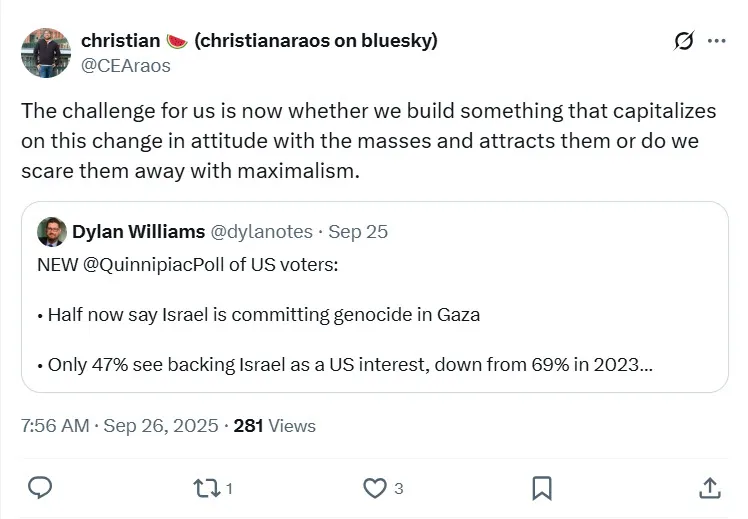
Task: Open christian's profile picture
Action: [x=45, y=53]
